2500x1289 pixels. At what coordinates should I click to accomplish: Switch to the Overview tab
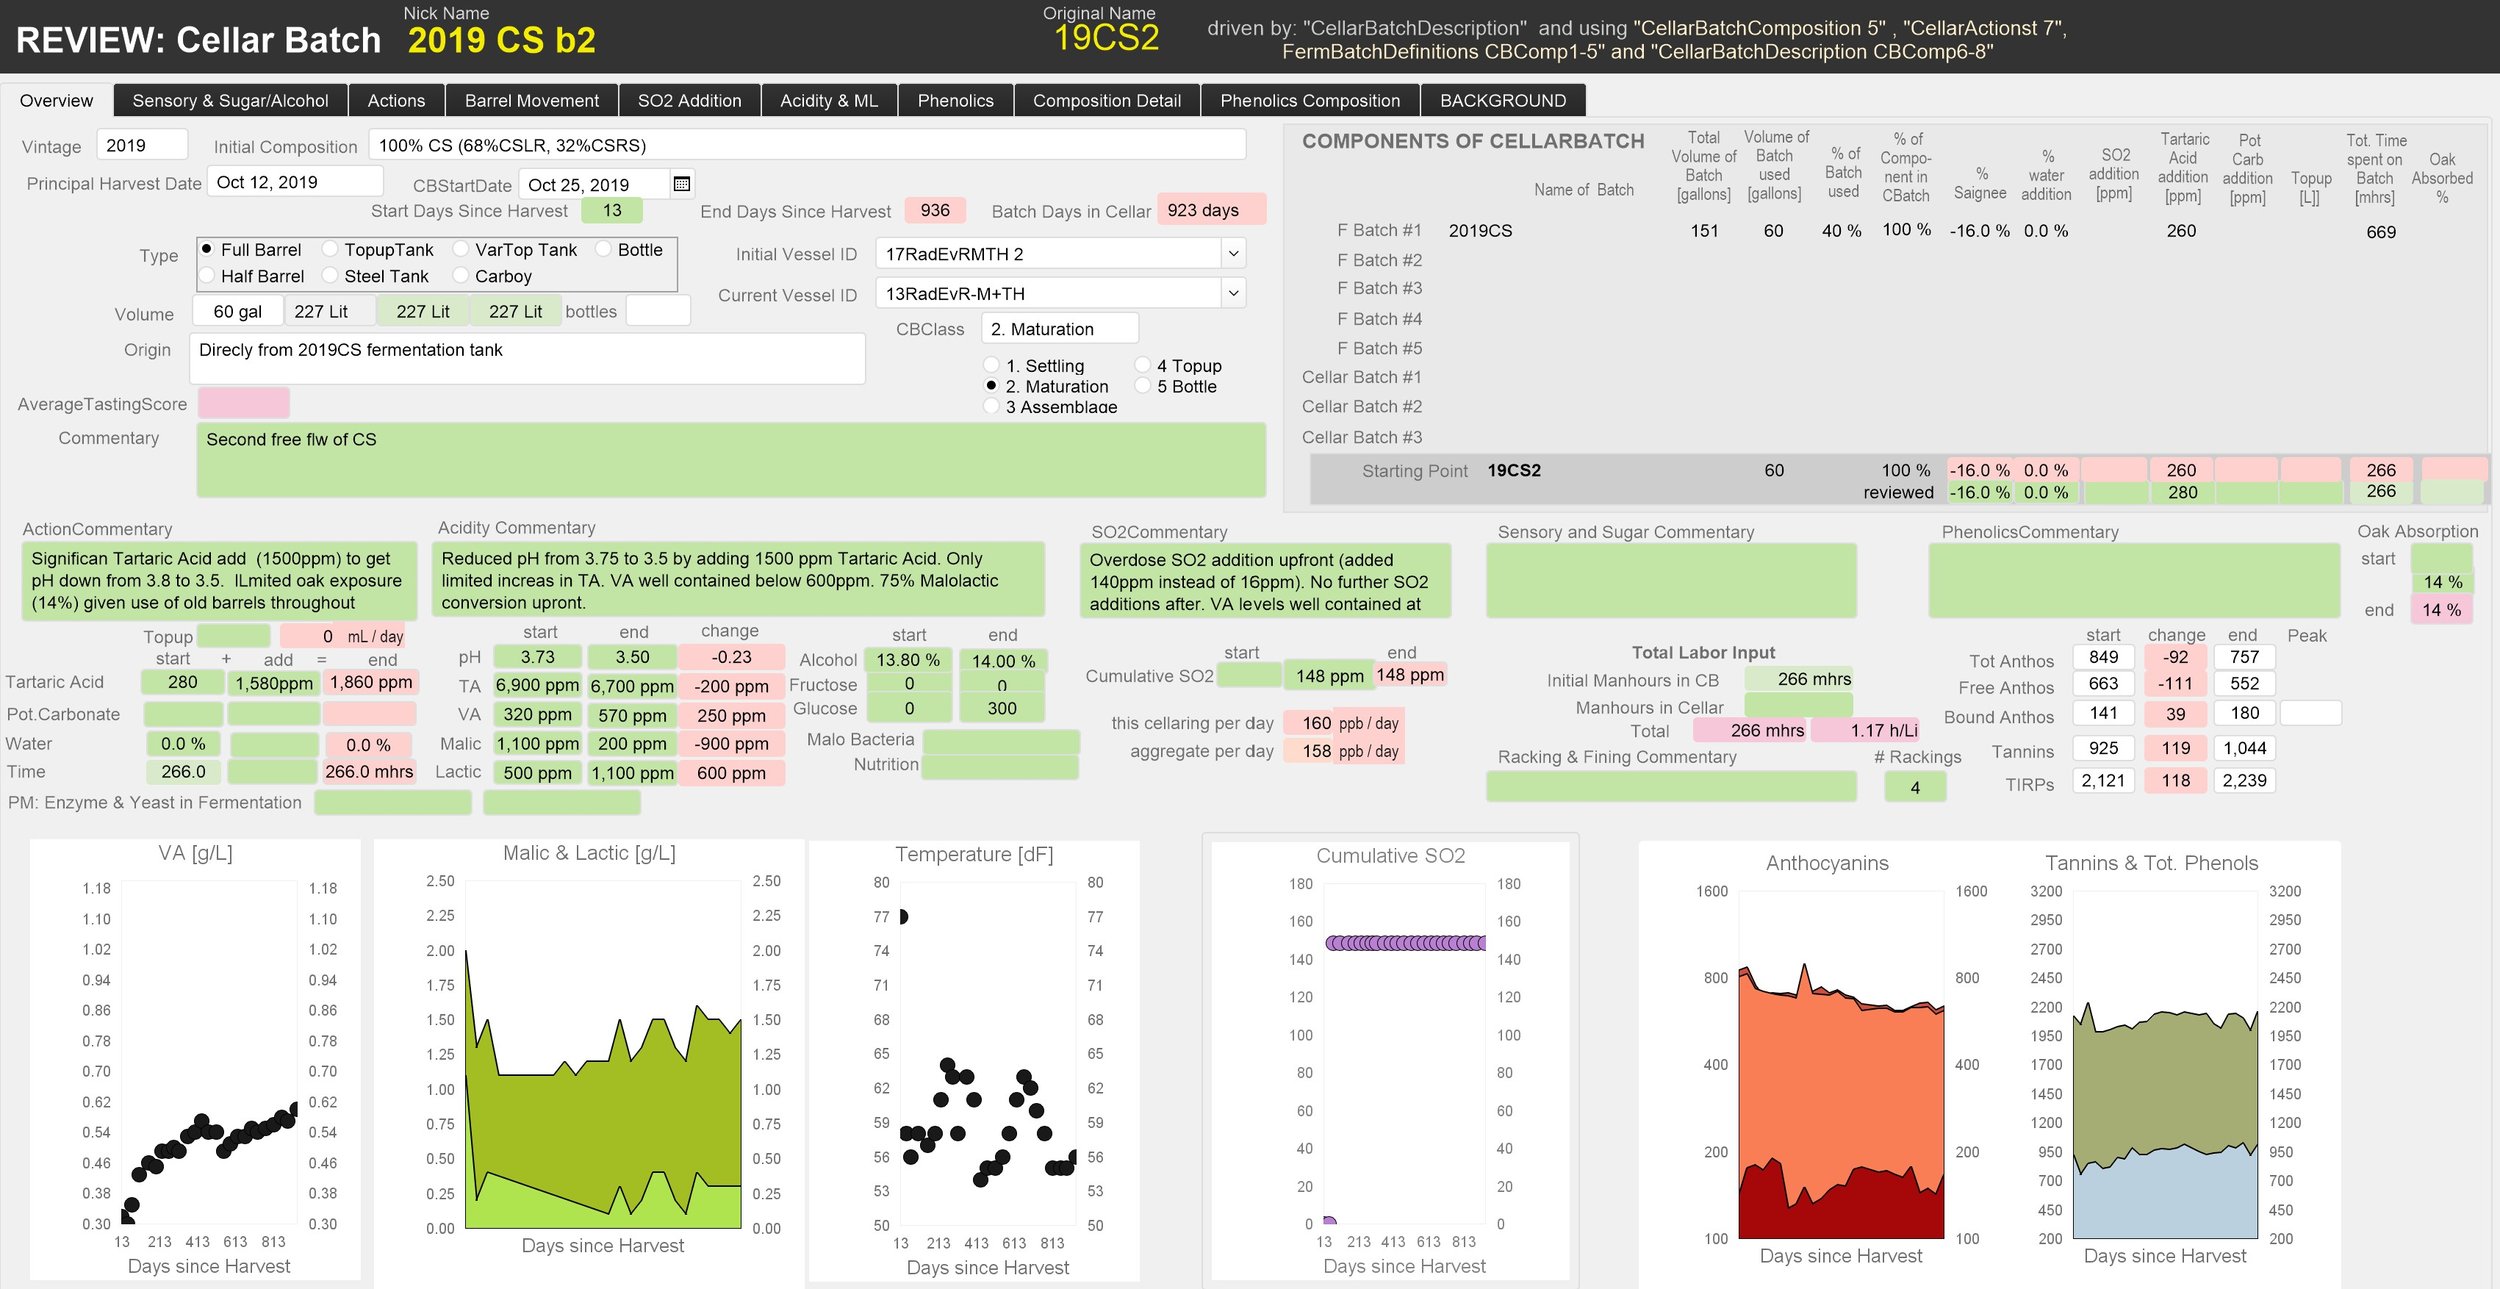(56, 100)
